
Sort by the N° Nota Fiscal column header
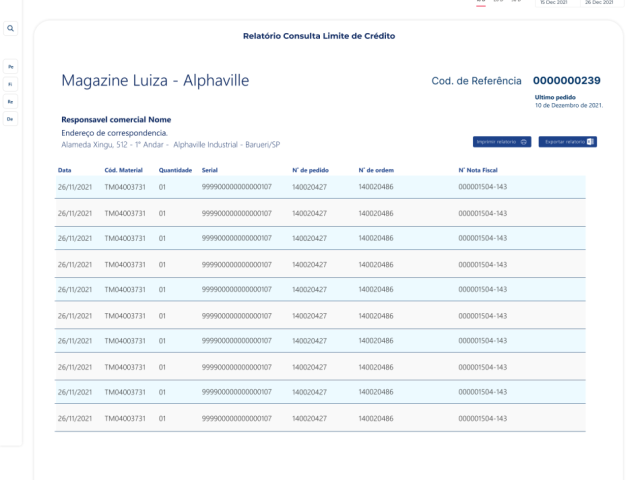(478, 170)
